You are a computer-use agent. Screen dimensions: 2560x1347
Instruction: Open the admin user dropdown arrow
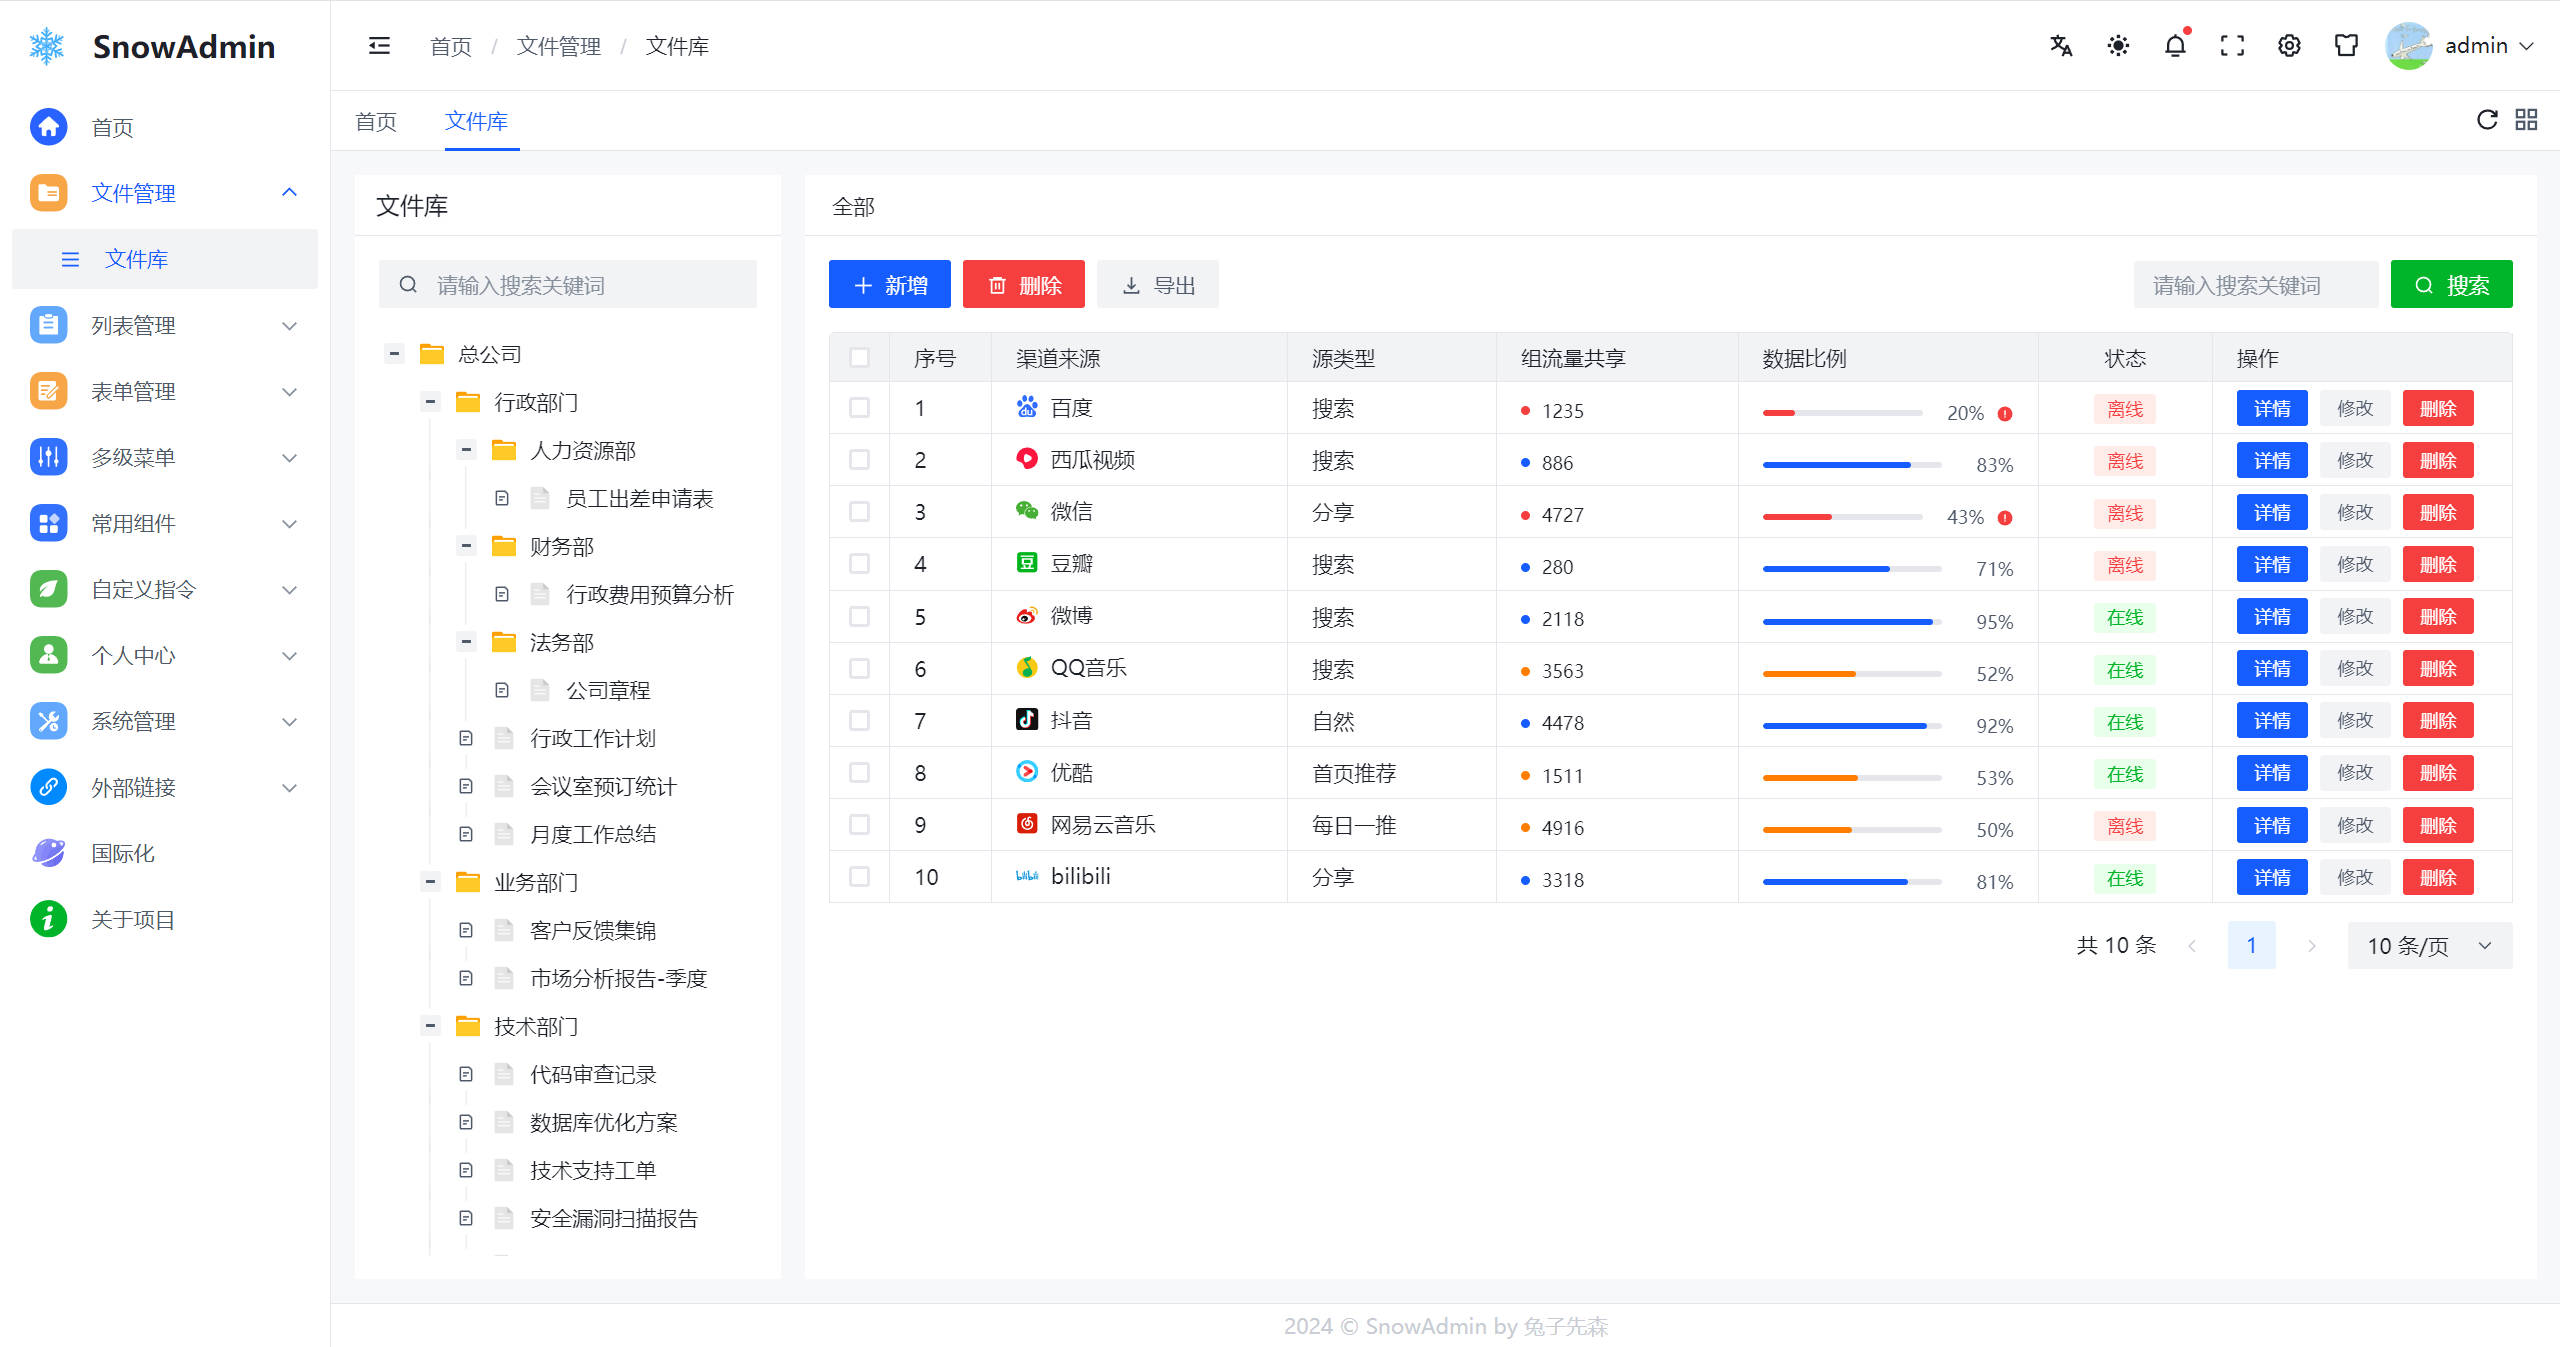click(x=2527, y=46)
